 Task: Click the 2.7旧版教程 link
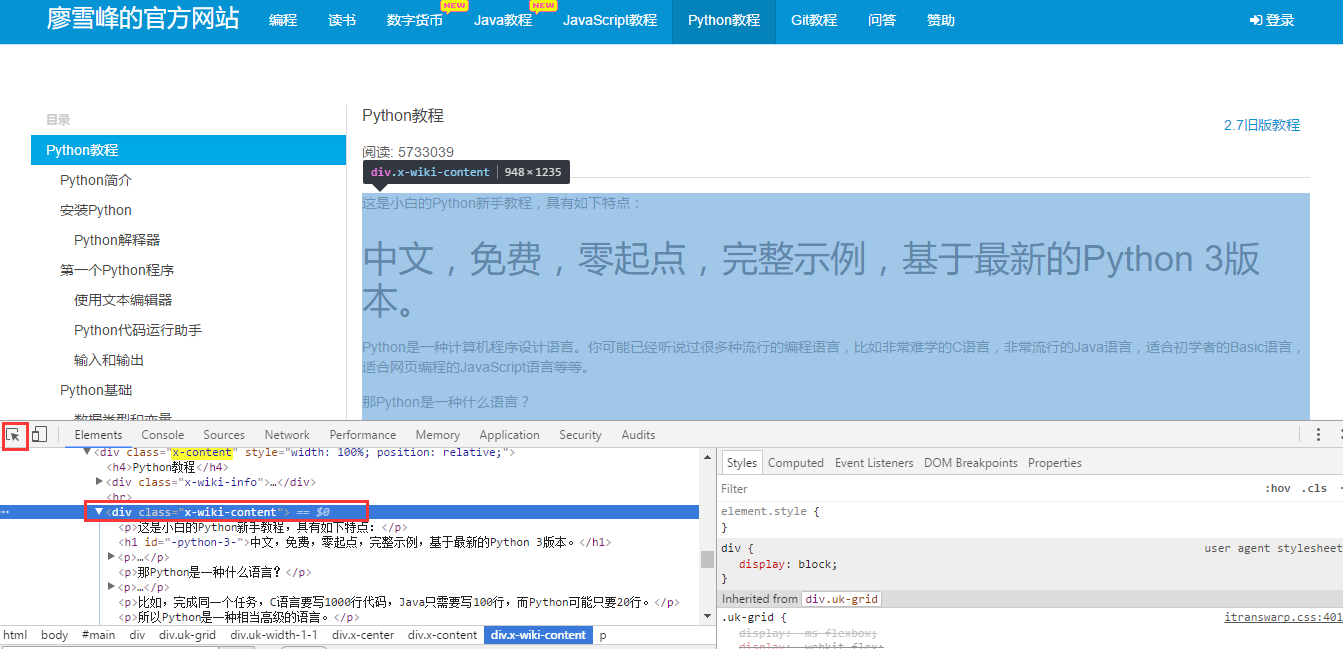coord(1262,125)
